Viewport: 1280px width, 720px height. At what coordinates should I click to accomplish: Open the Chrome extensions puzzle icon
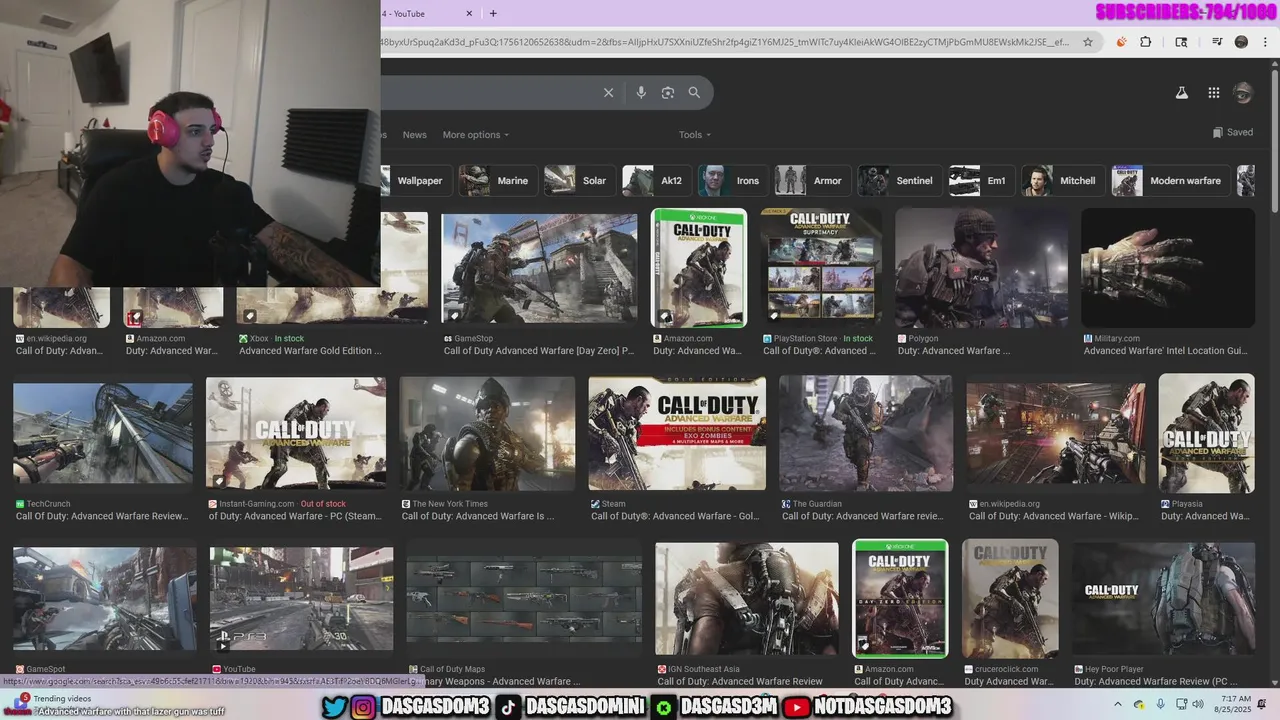coord(1146,42)
